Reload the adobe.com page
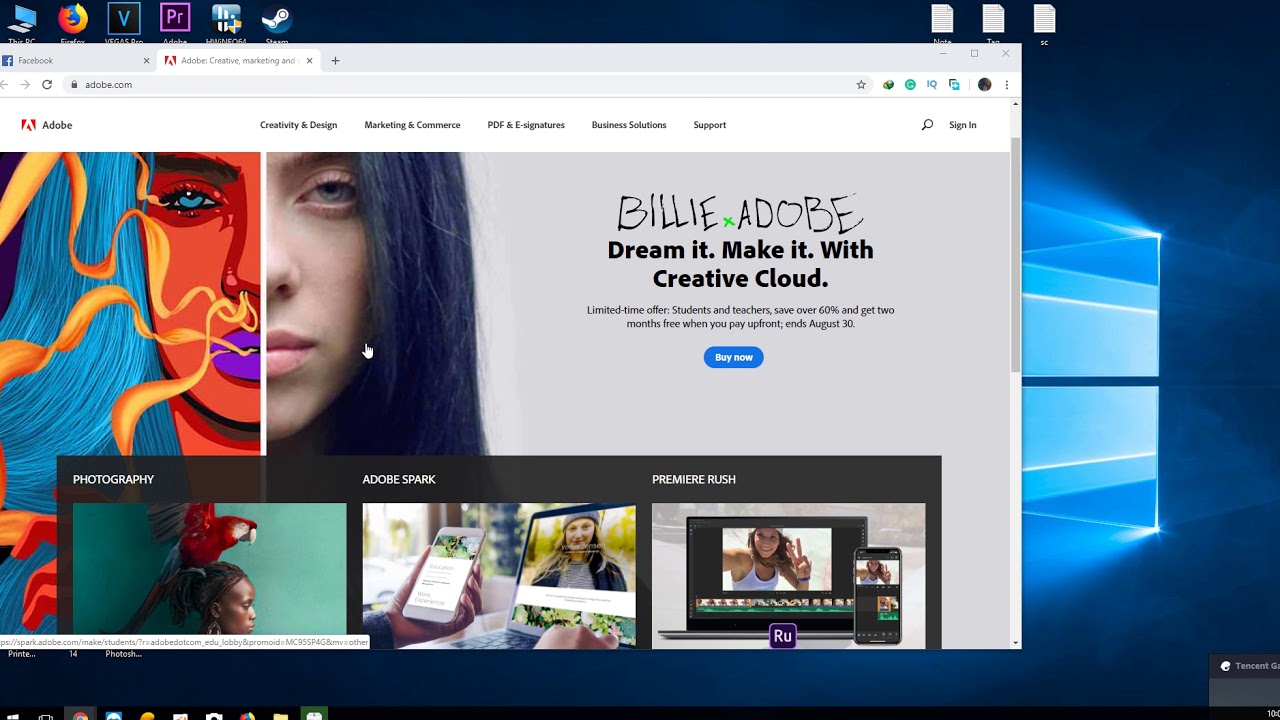The height and width of the screenshot is (720, 1280). point(47,85)
